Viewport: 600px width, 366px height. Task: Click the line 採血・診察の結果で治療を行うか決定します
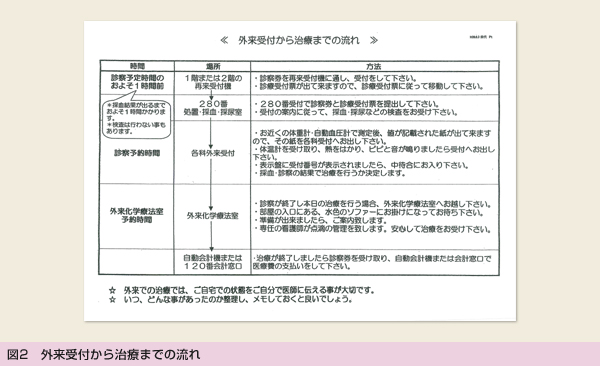click(330, 173)
